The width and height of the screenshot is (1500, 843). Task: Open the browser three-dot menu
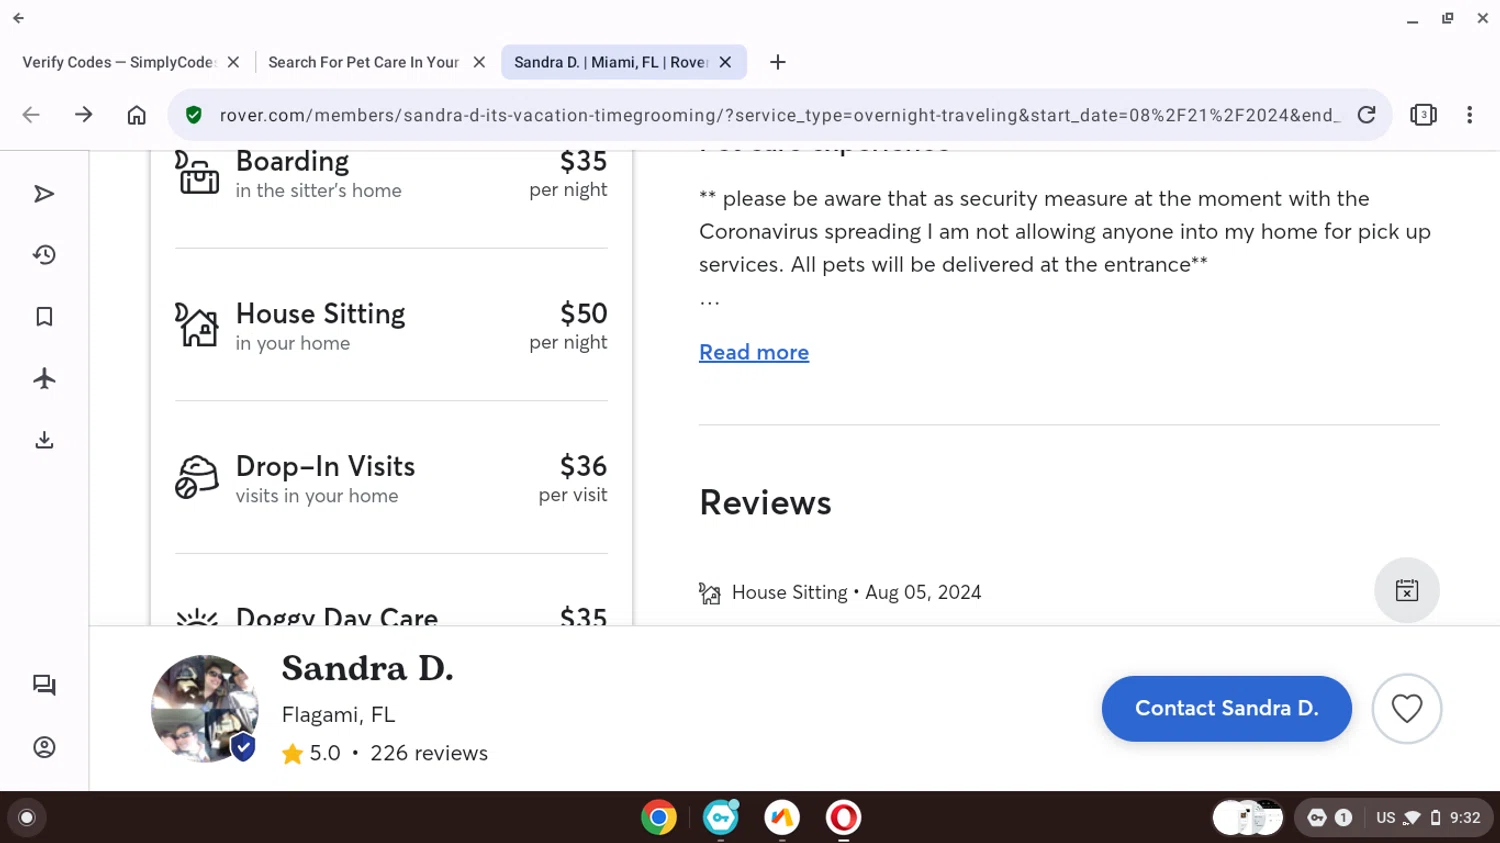[1469, 115]
